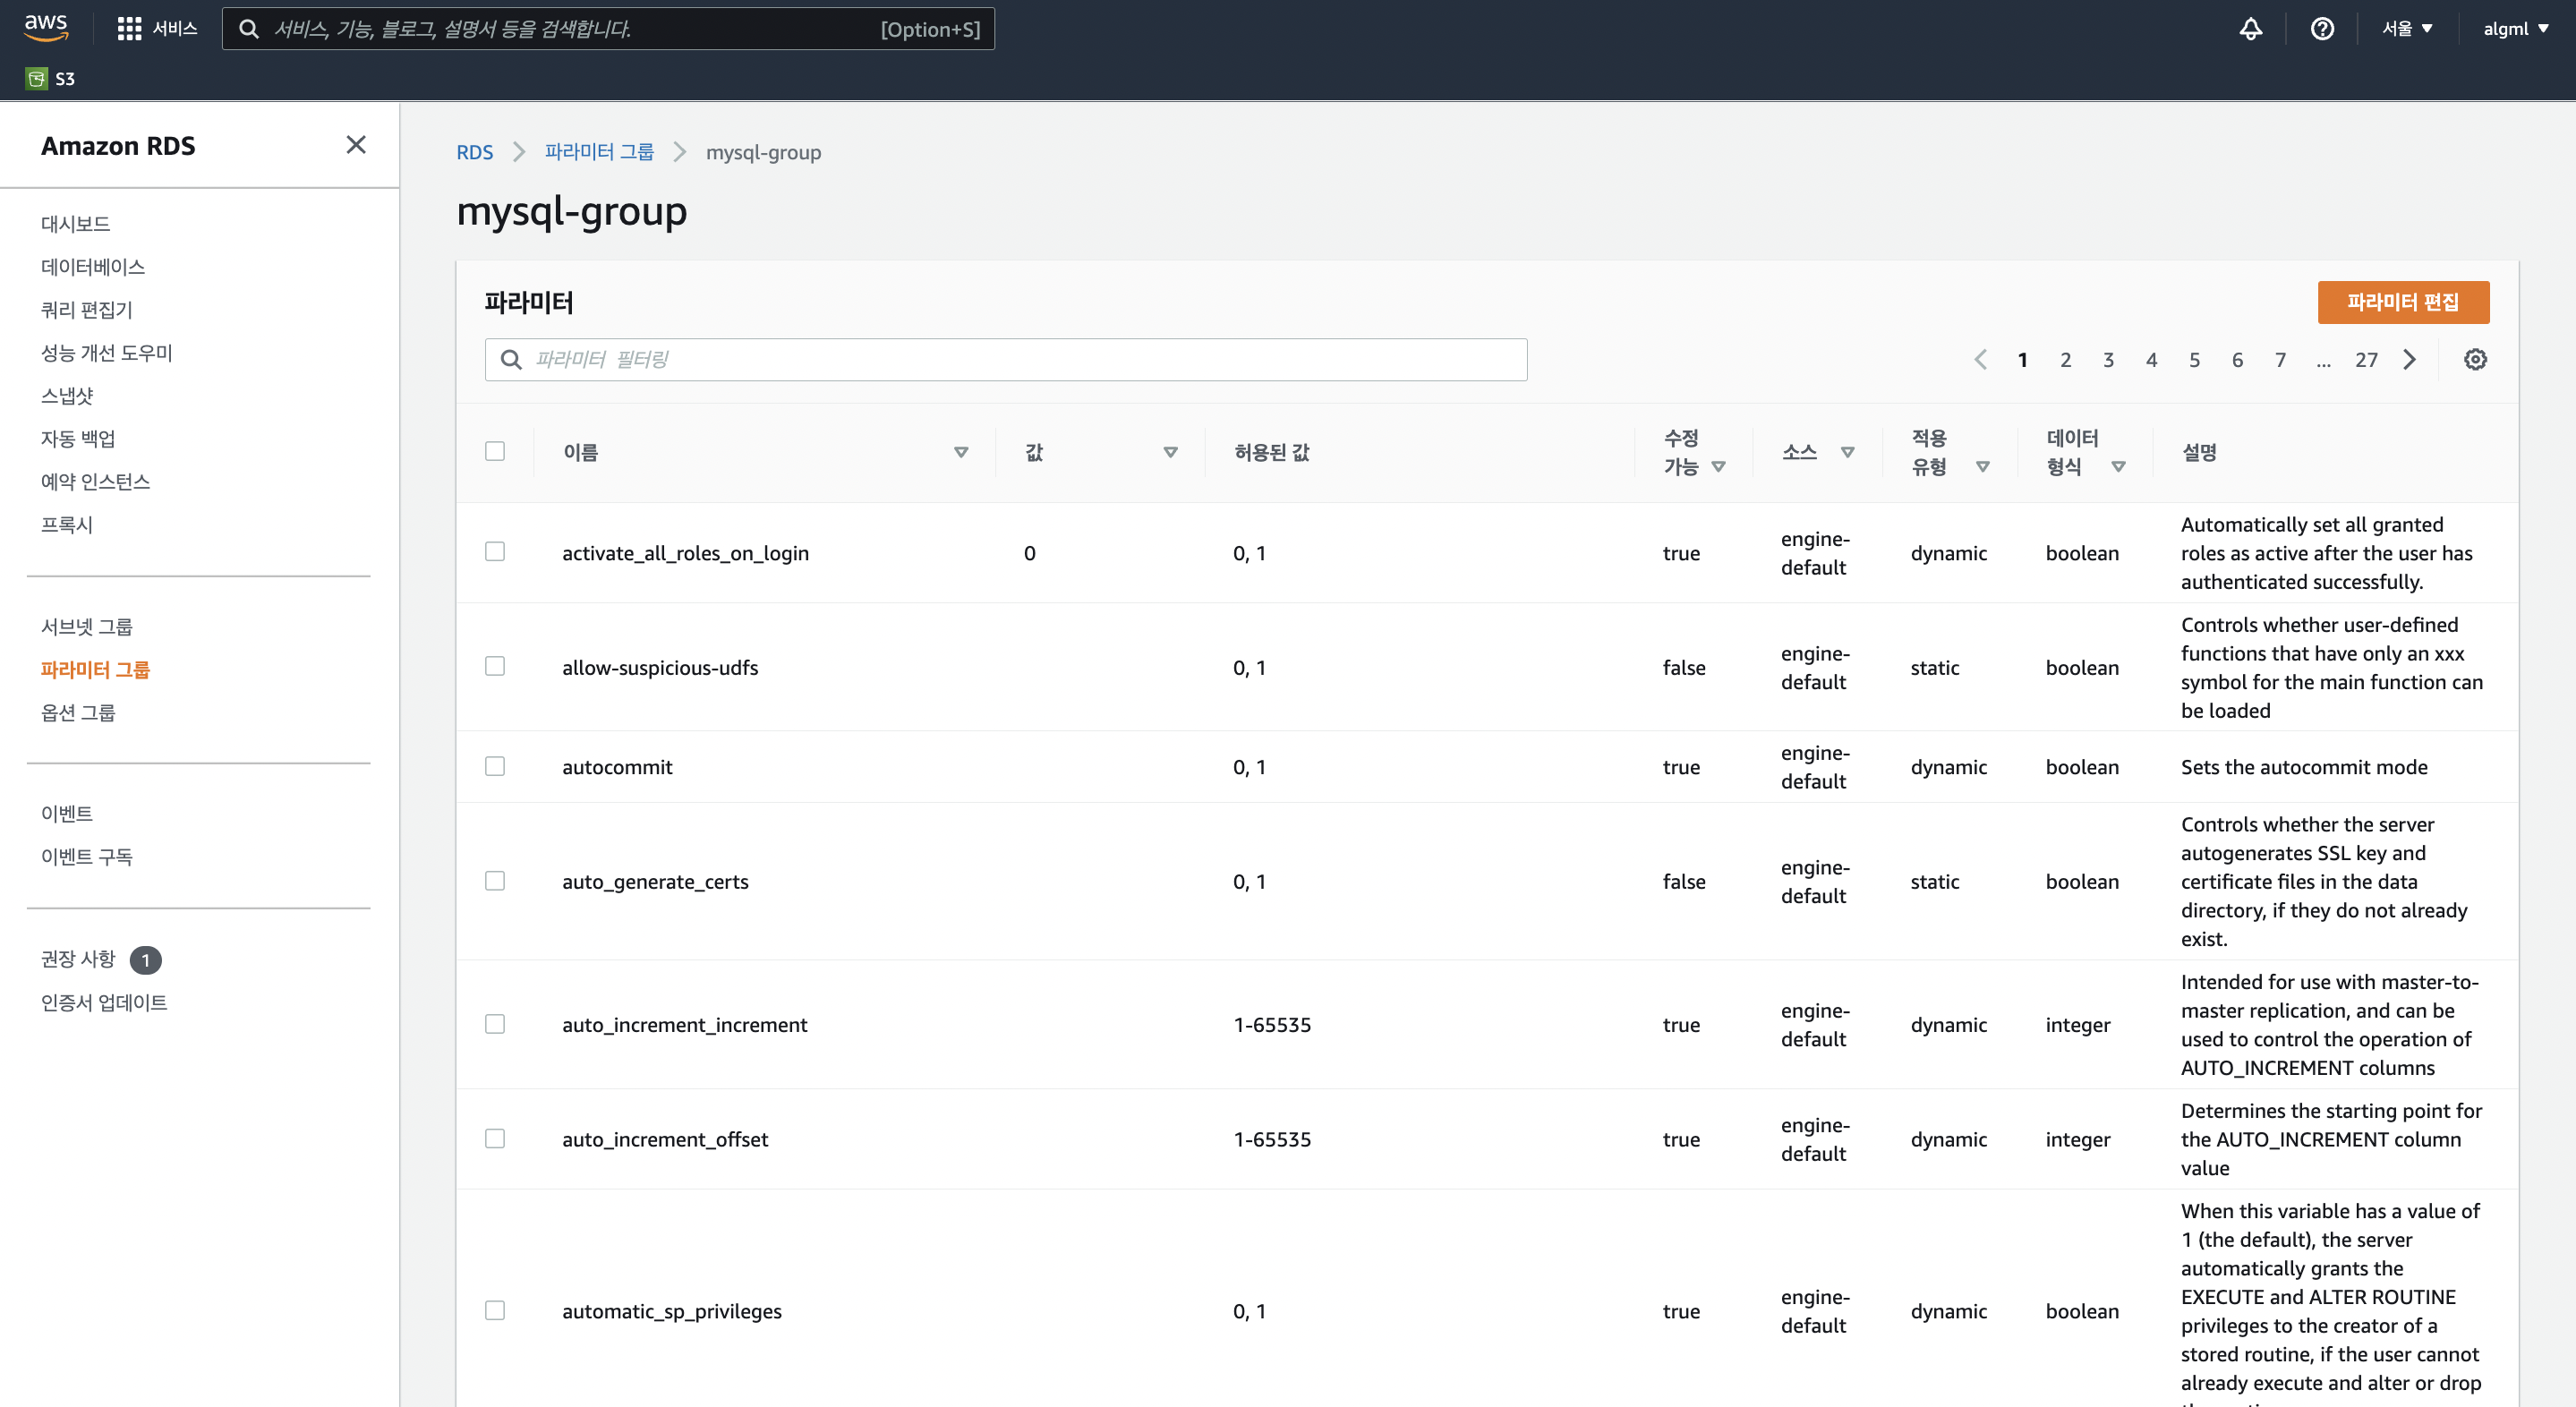Sort by 데이터 형식 column arrow
Viewport: 2576px width, 1407px height.
point(2117,467)
